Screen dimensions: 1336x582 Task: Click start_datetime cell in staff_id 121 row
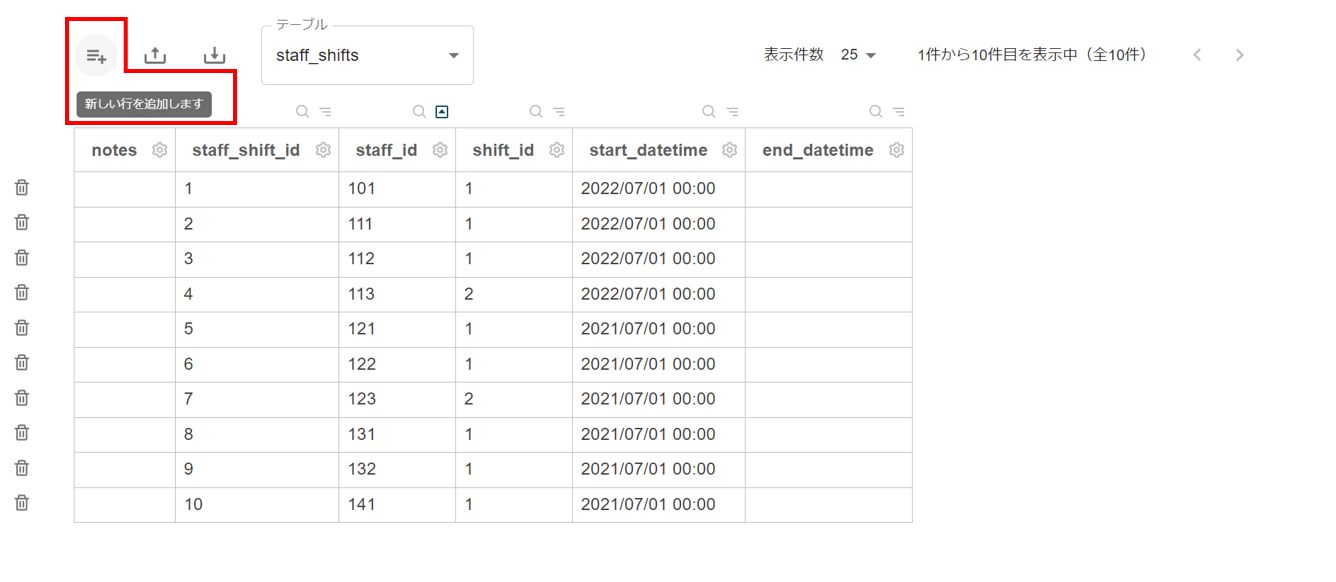[x=659, y=329]
